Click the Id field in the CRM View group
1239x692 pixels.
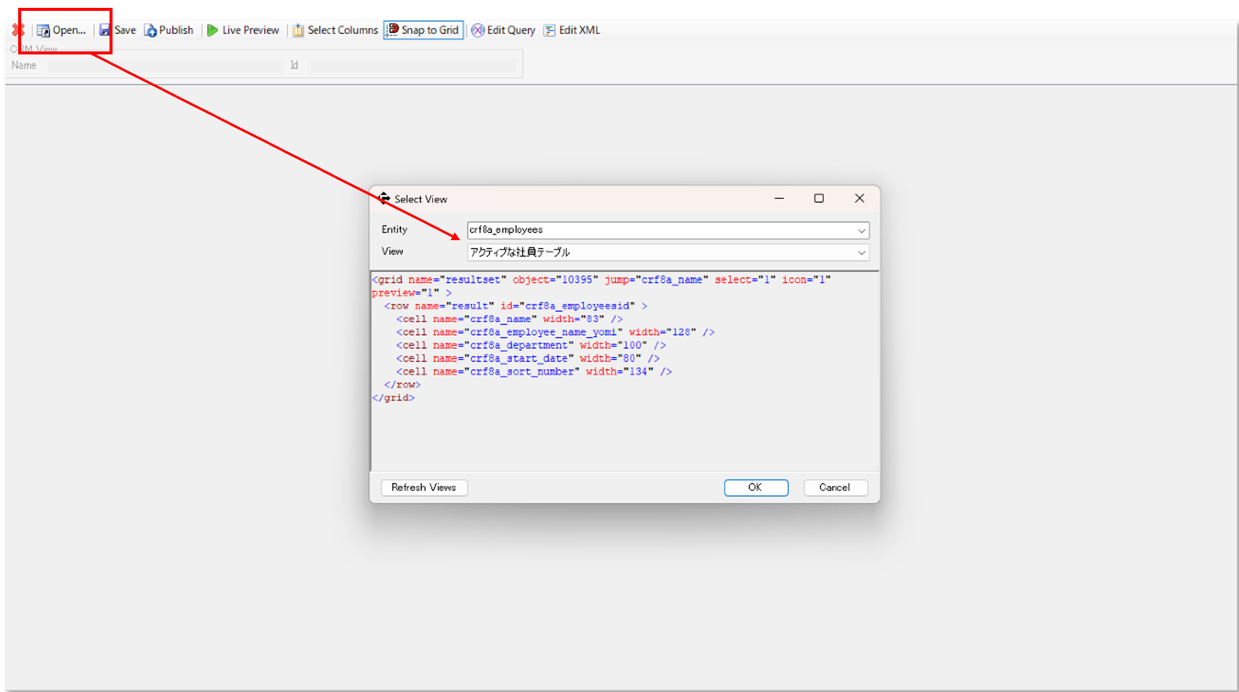pyautogui.click(x=410, y=66)
